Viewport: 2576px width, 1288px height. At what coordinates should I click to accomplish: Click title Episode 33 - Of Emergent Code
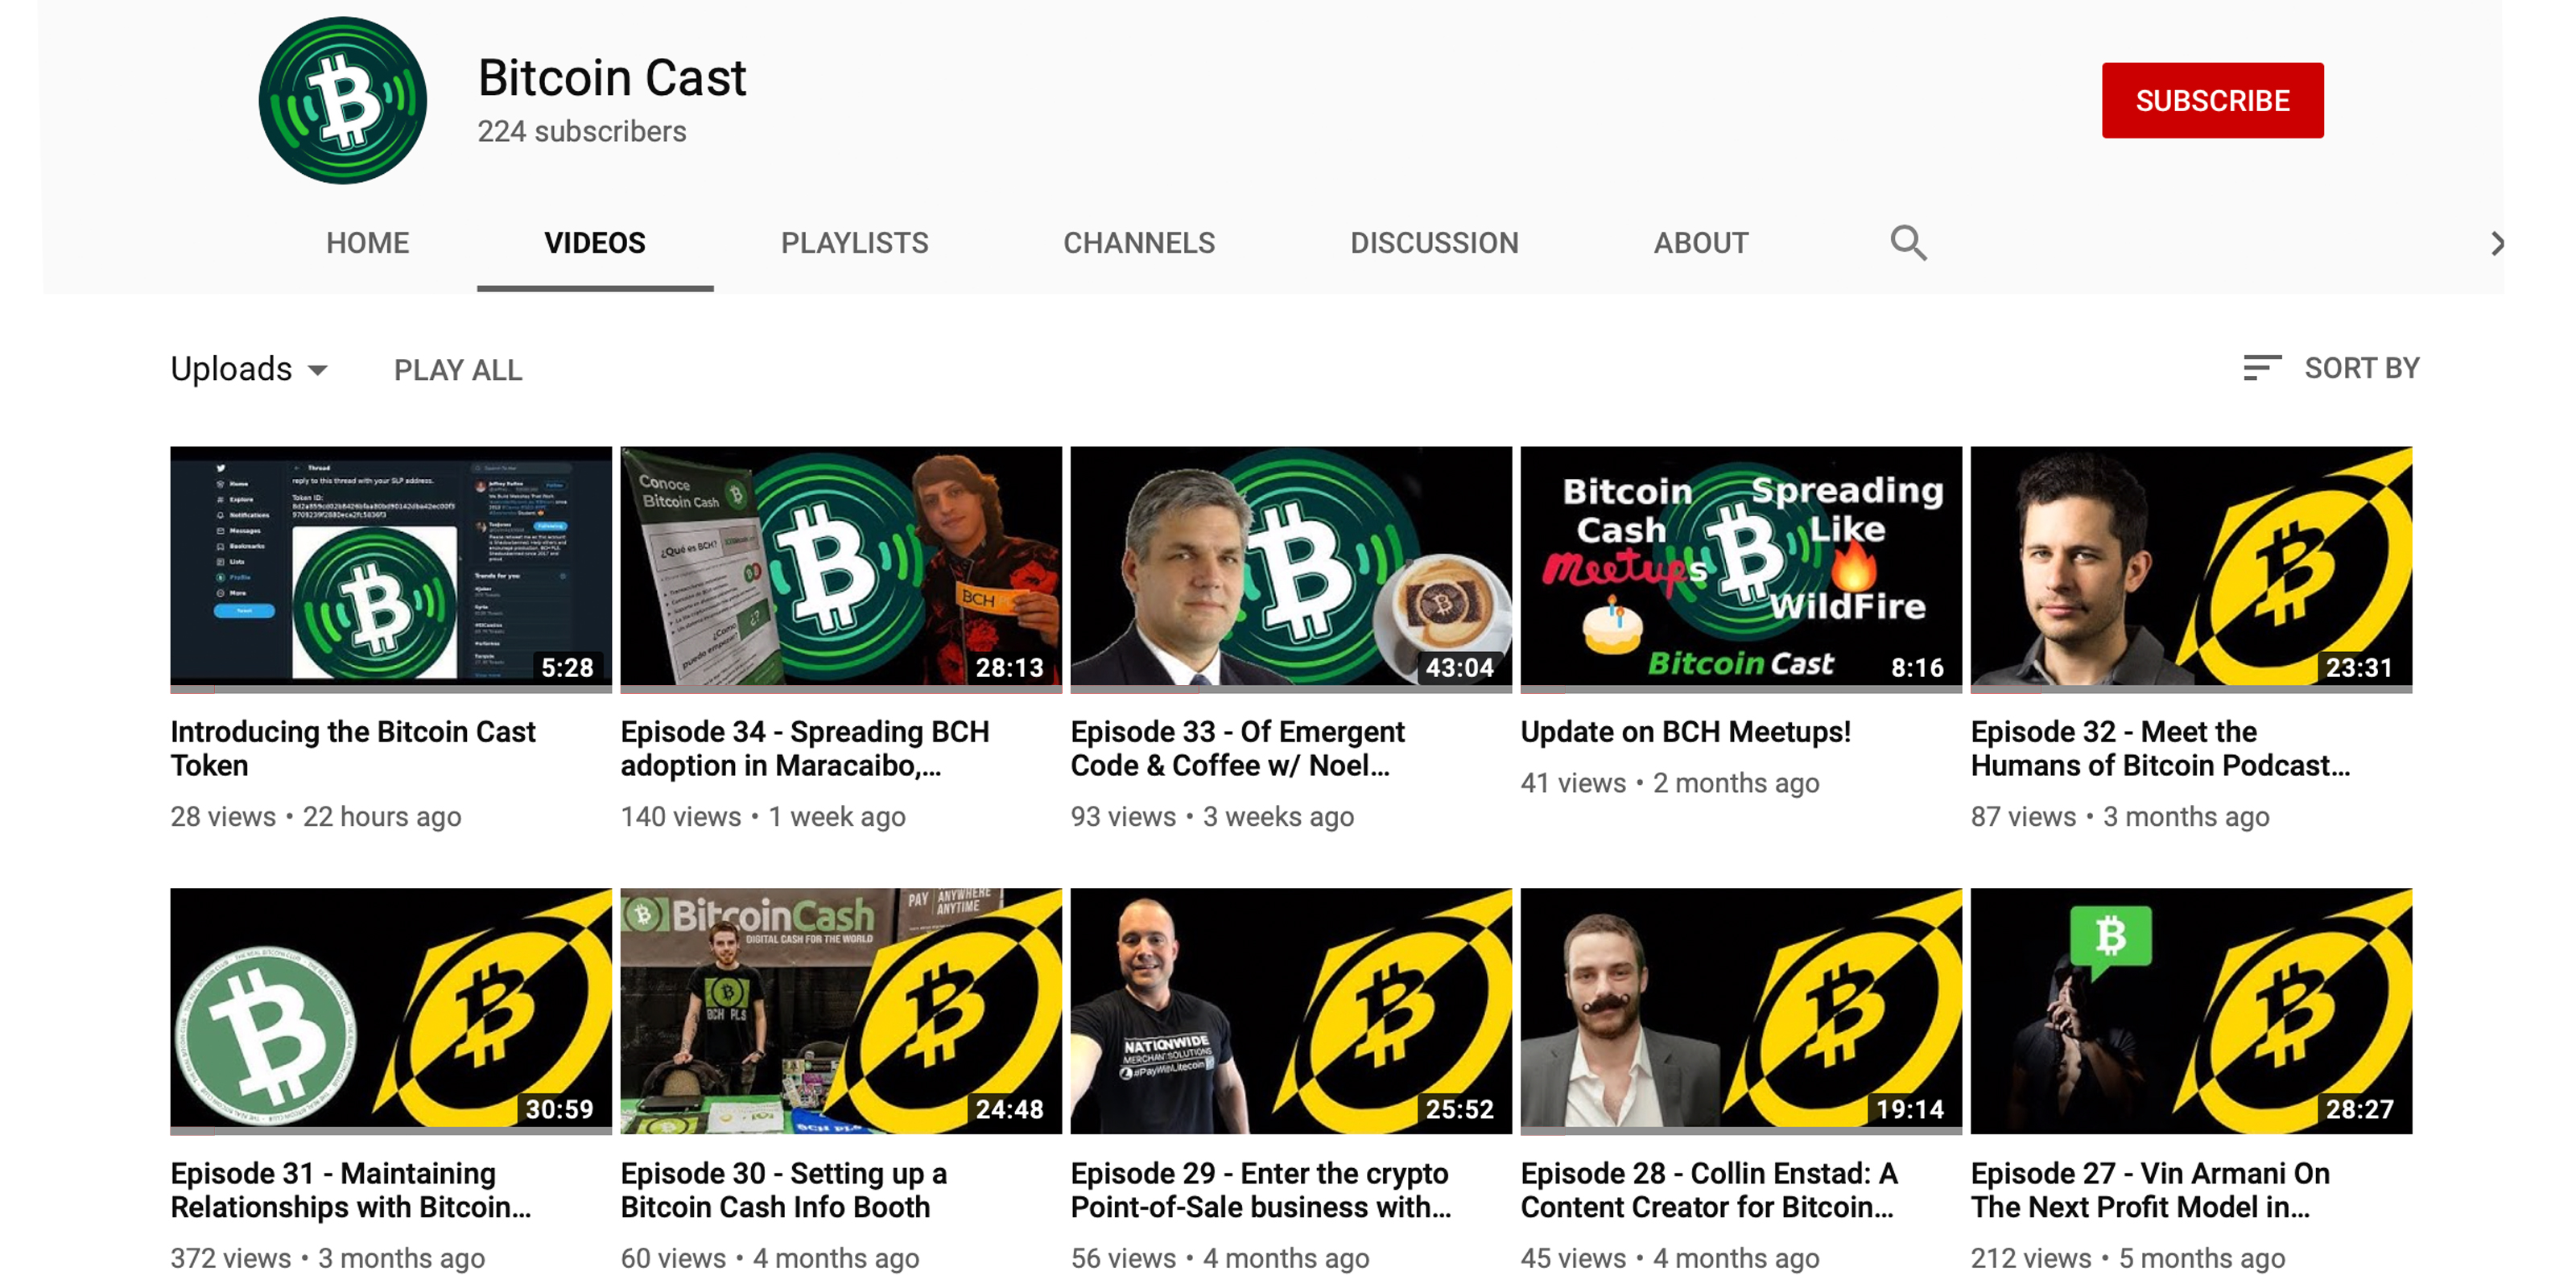1237,748
